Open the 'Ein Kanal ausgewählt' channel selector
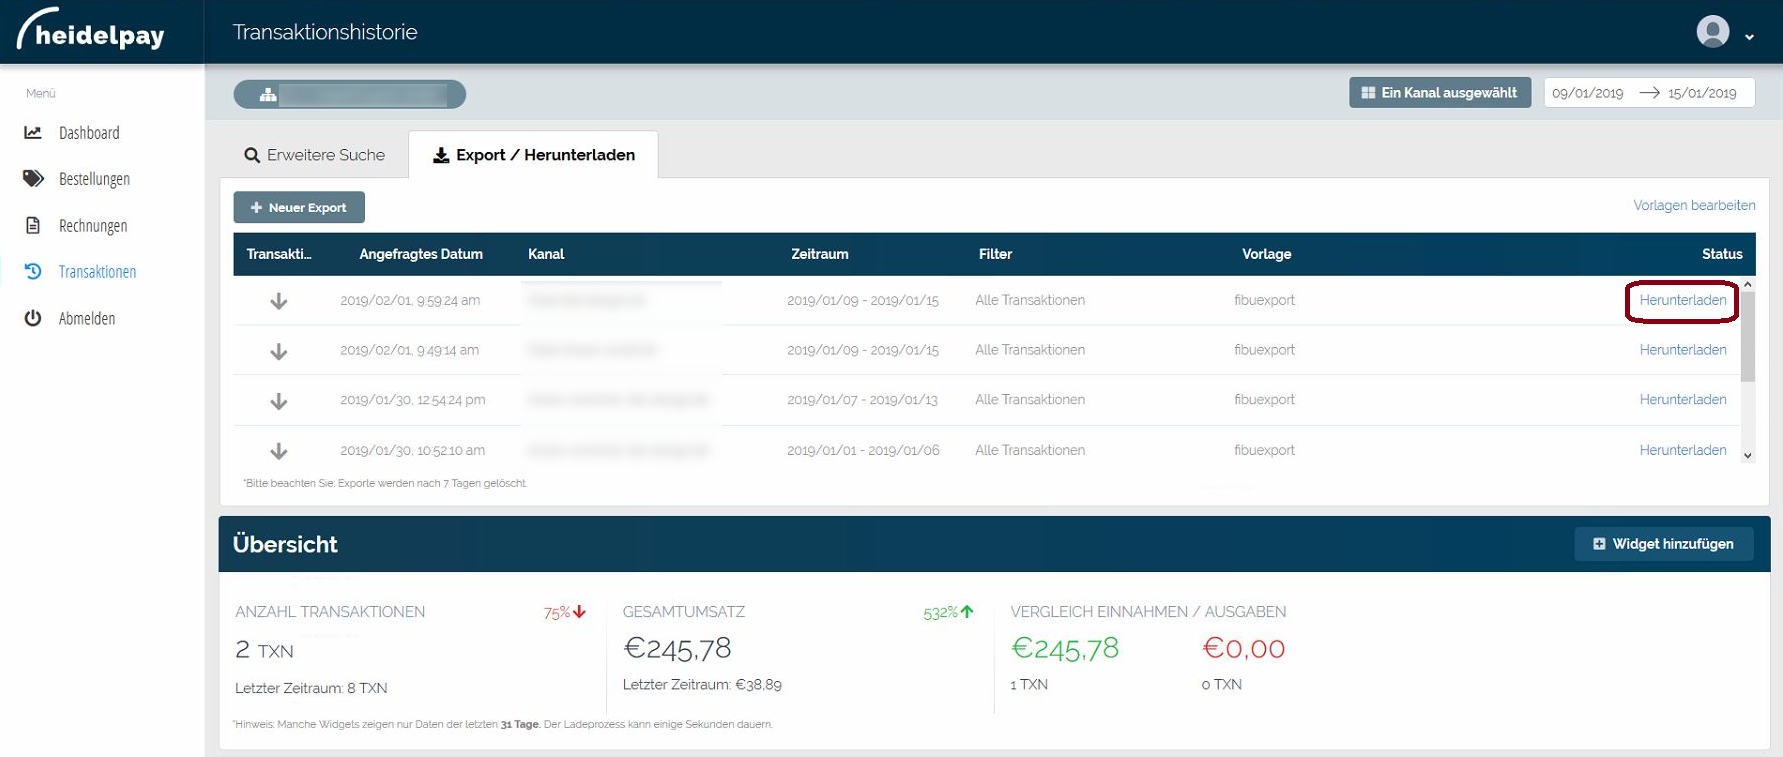 (1439, 93)
